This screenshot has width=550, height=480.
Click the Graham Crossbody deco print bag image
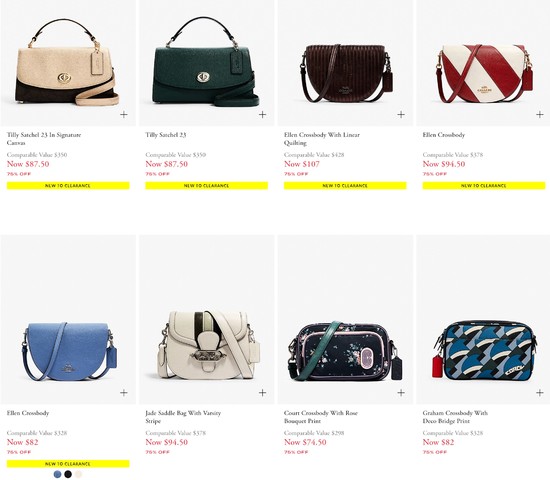pos(484,349)
